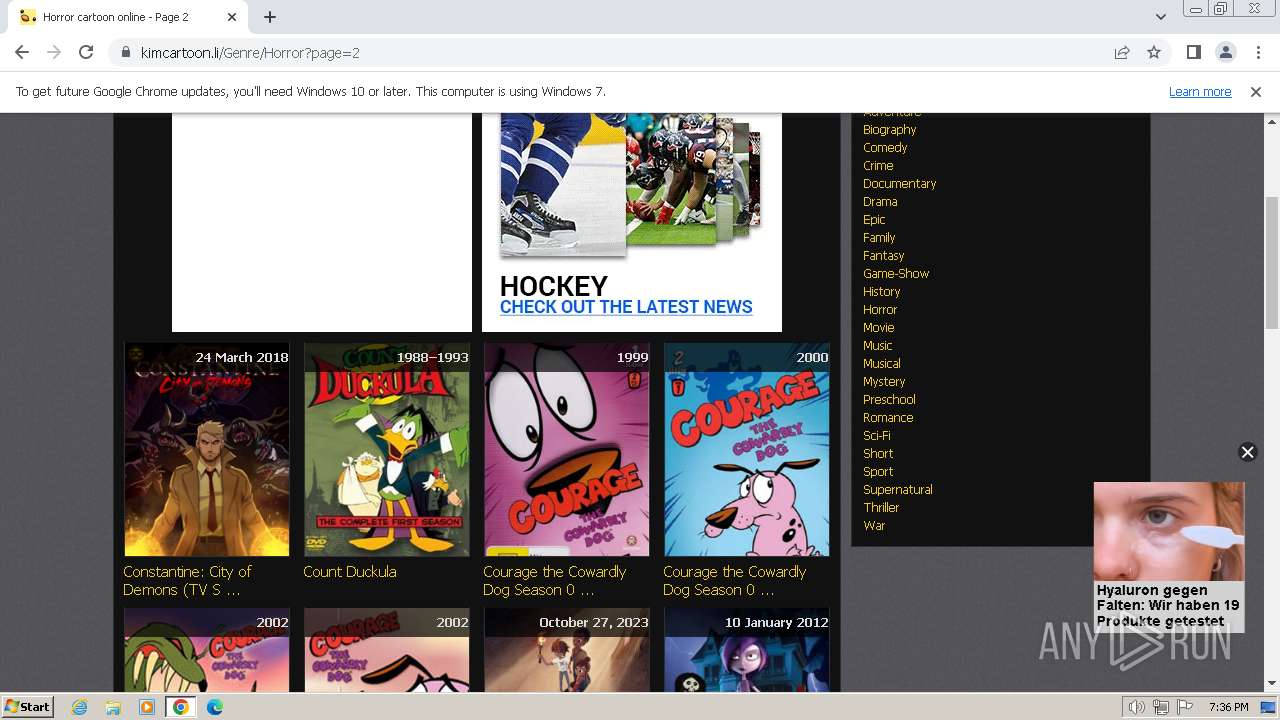Open the Game-Show genre
The image size is (1280, 720).
pos(896,273)
